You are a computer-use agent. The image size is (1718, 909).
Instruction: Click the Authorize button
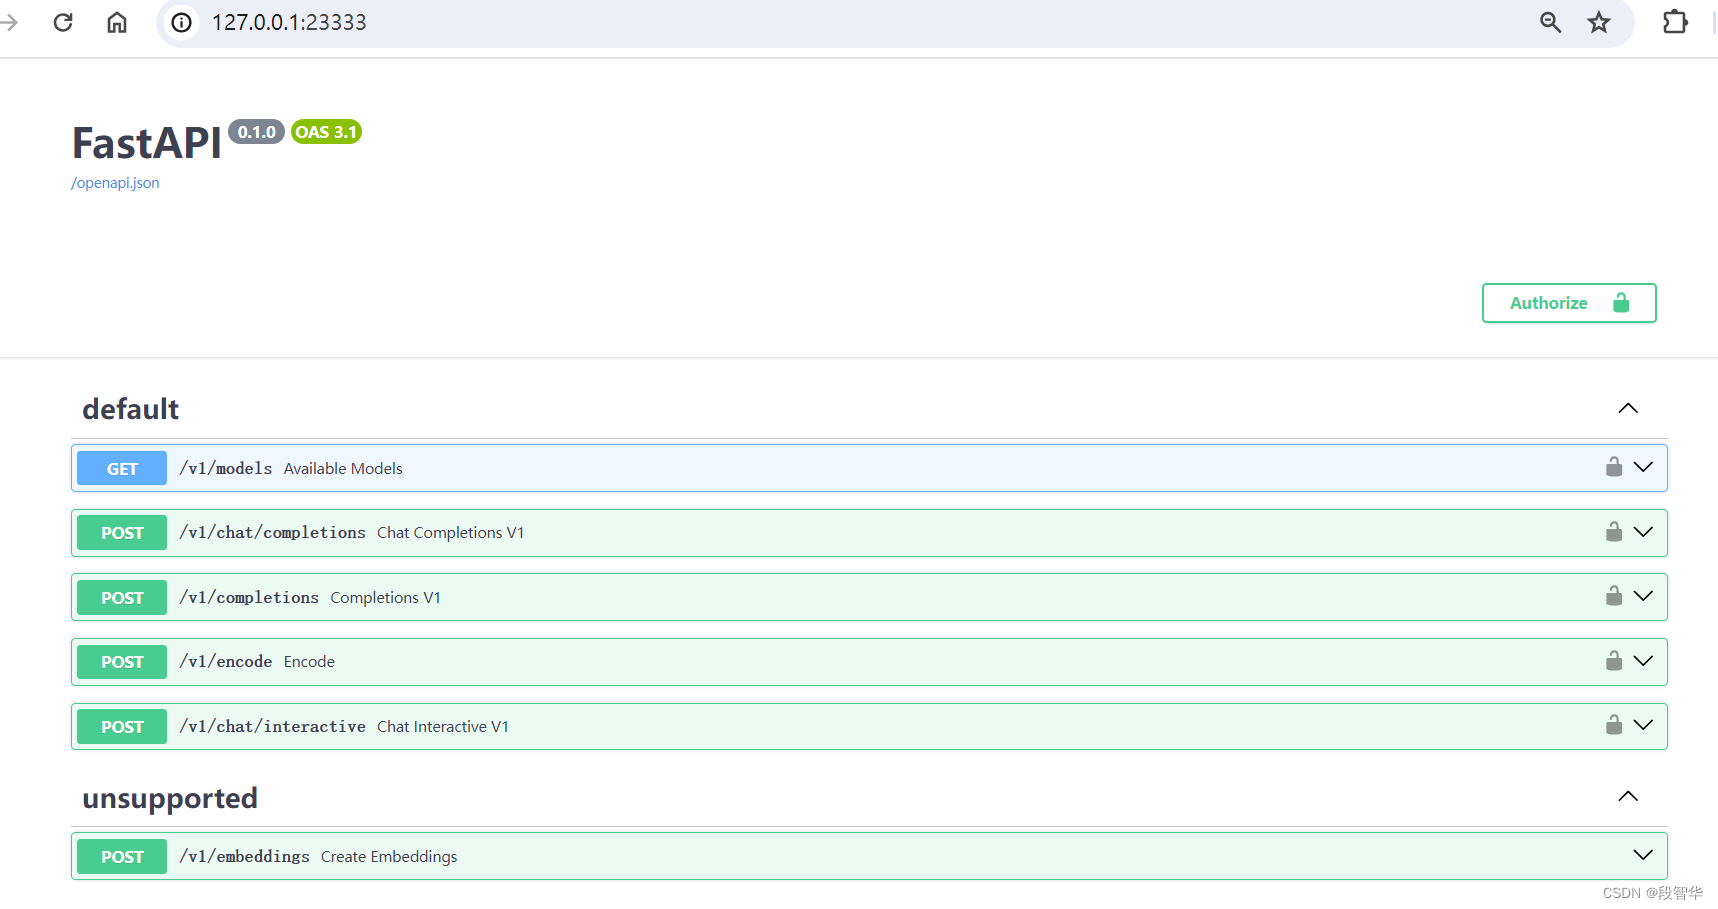pyautogui.click(x=1569, y=303)
